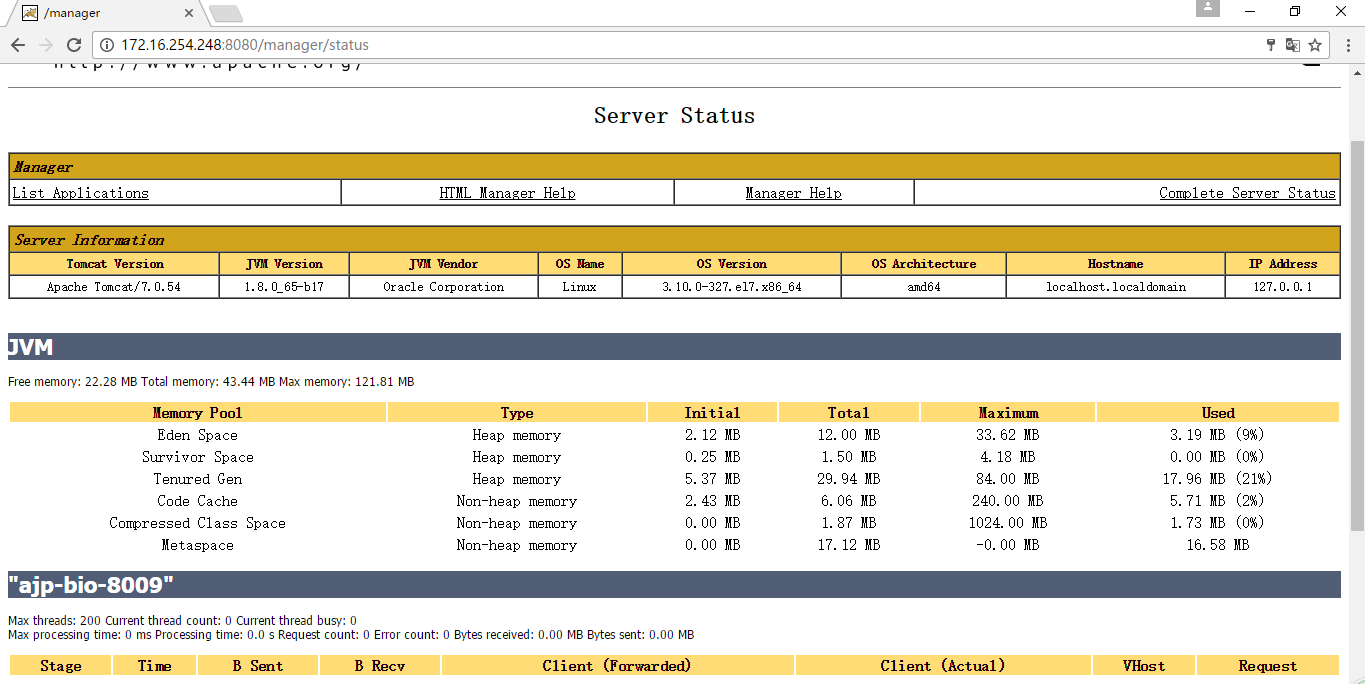Image resolution: width=1365 pixels, height=684 pixels.
Task: Click the Used column header
Action: (1218, 413)
